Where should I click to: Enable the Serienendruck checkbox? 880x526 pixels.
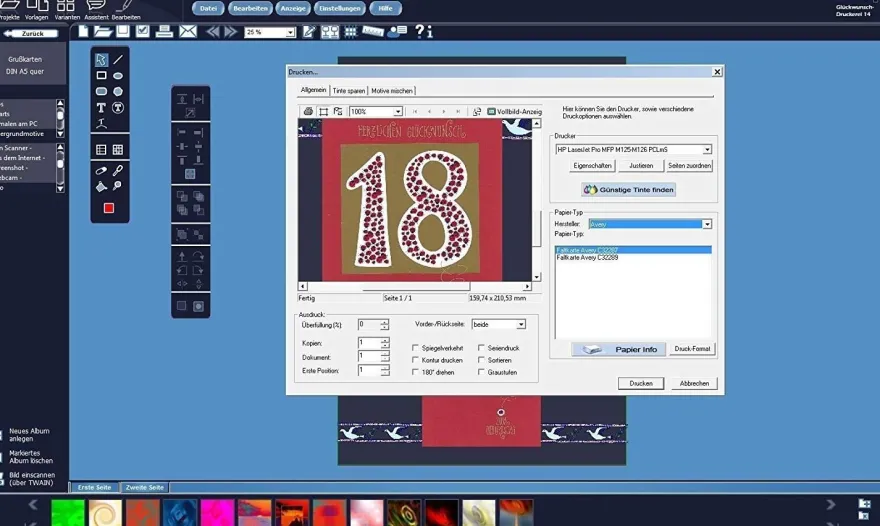point(481,347)
